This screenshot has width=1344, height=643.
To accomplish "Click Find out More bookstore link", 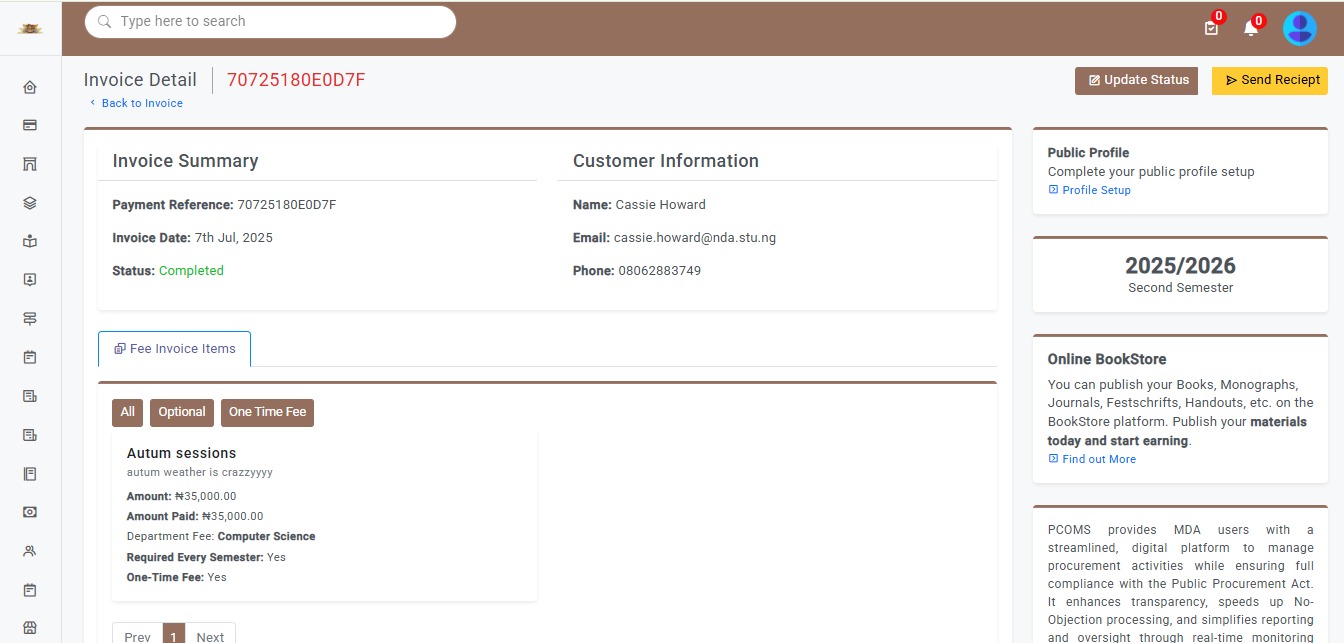I will click(1098, 459).
